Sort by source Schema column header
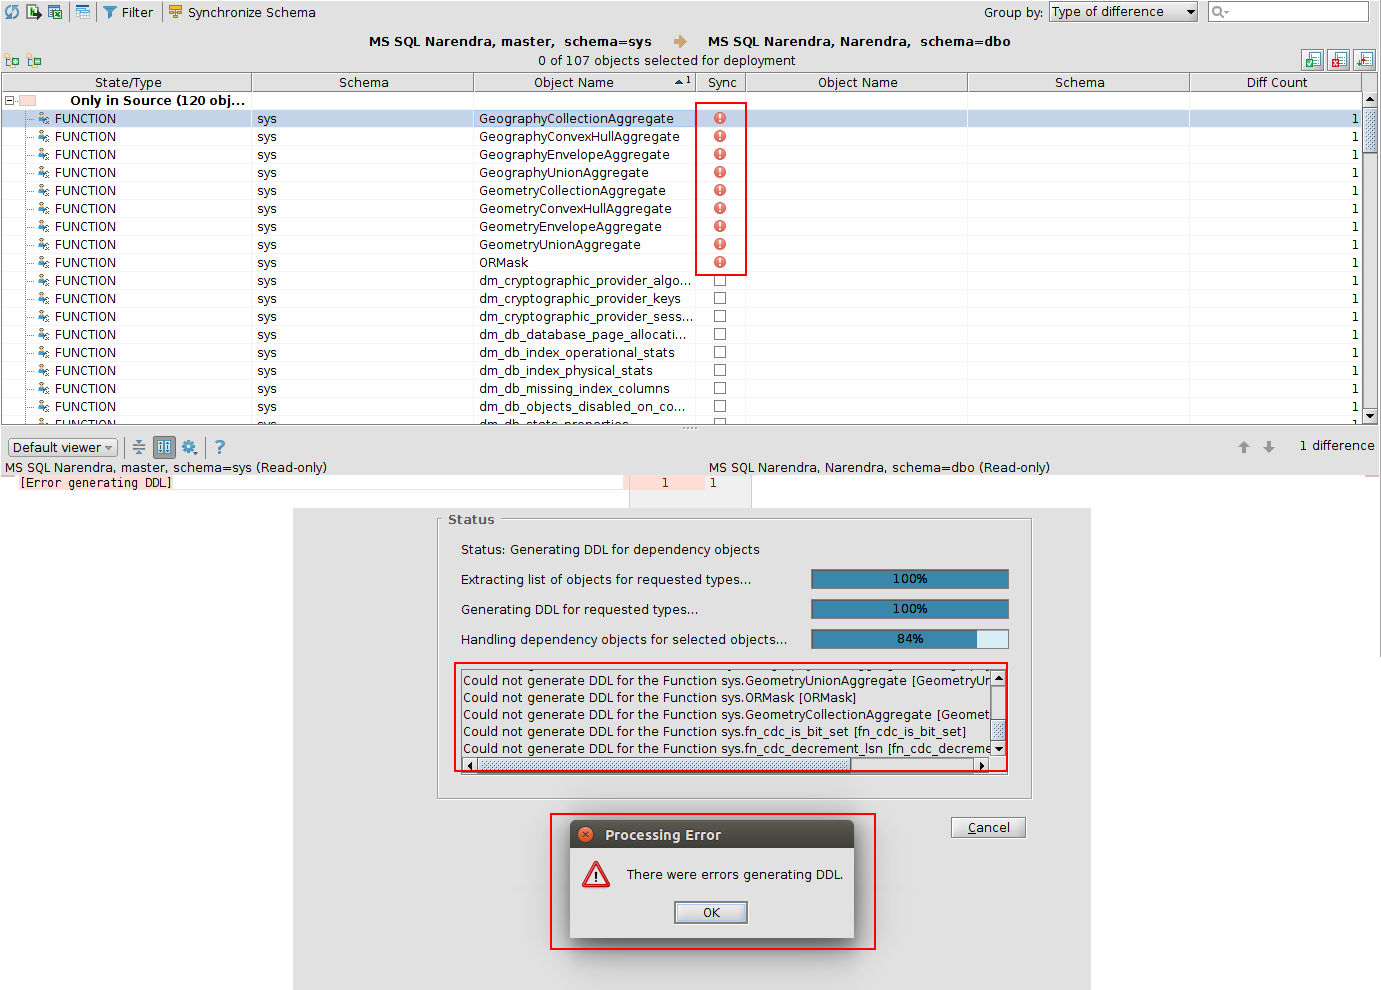This screenshot has height=990, width=1381. [x=363, y=82]
